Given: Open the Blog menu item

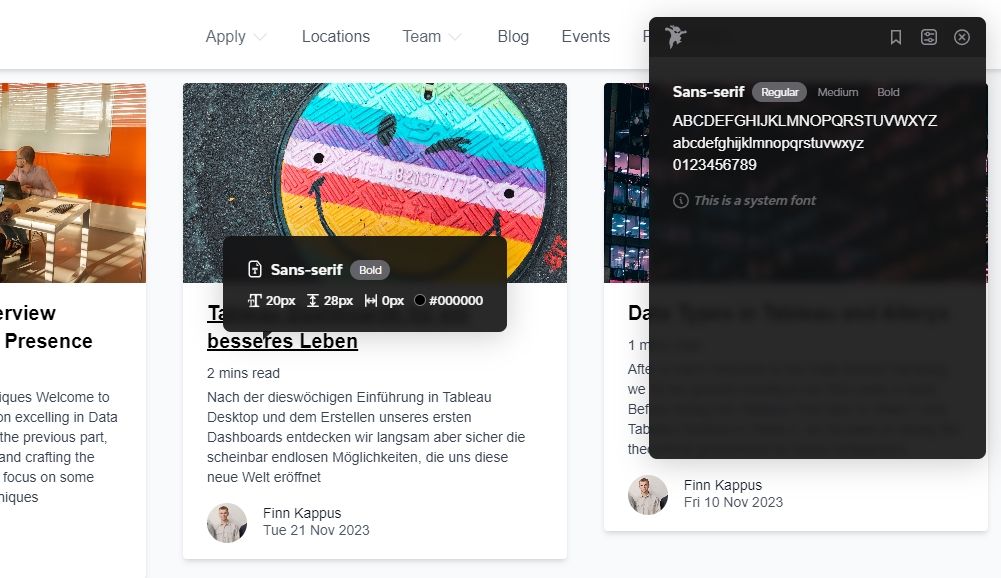Looking at the screenshot, I should click(513, 36).
